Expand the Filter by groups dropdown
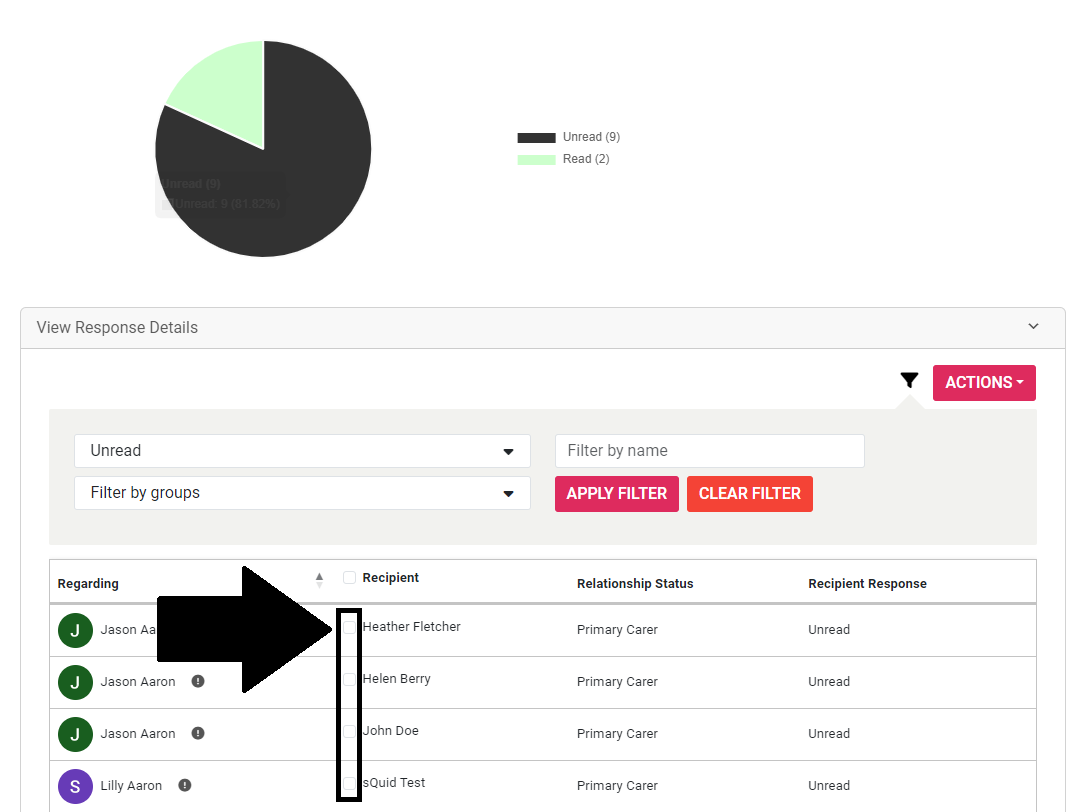 click(302, 493)
